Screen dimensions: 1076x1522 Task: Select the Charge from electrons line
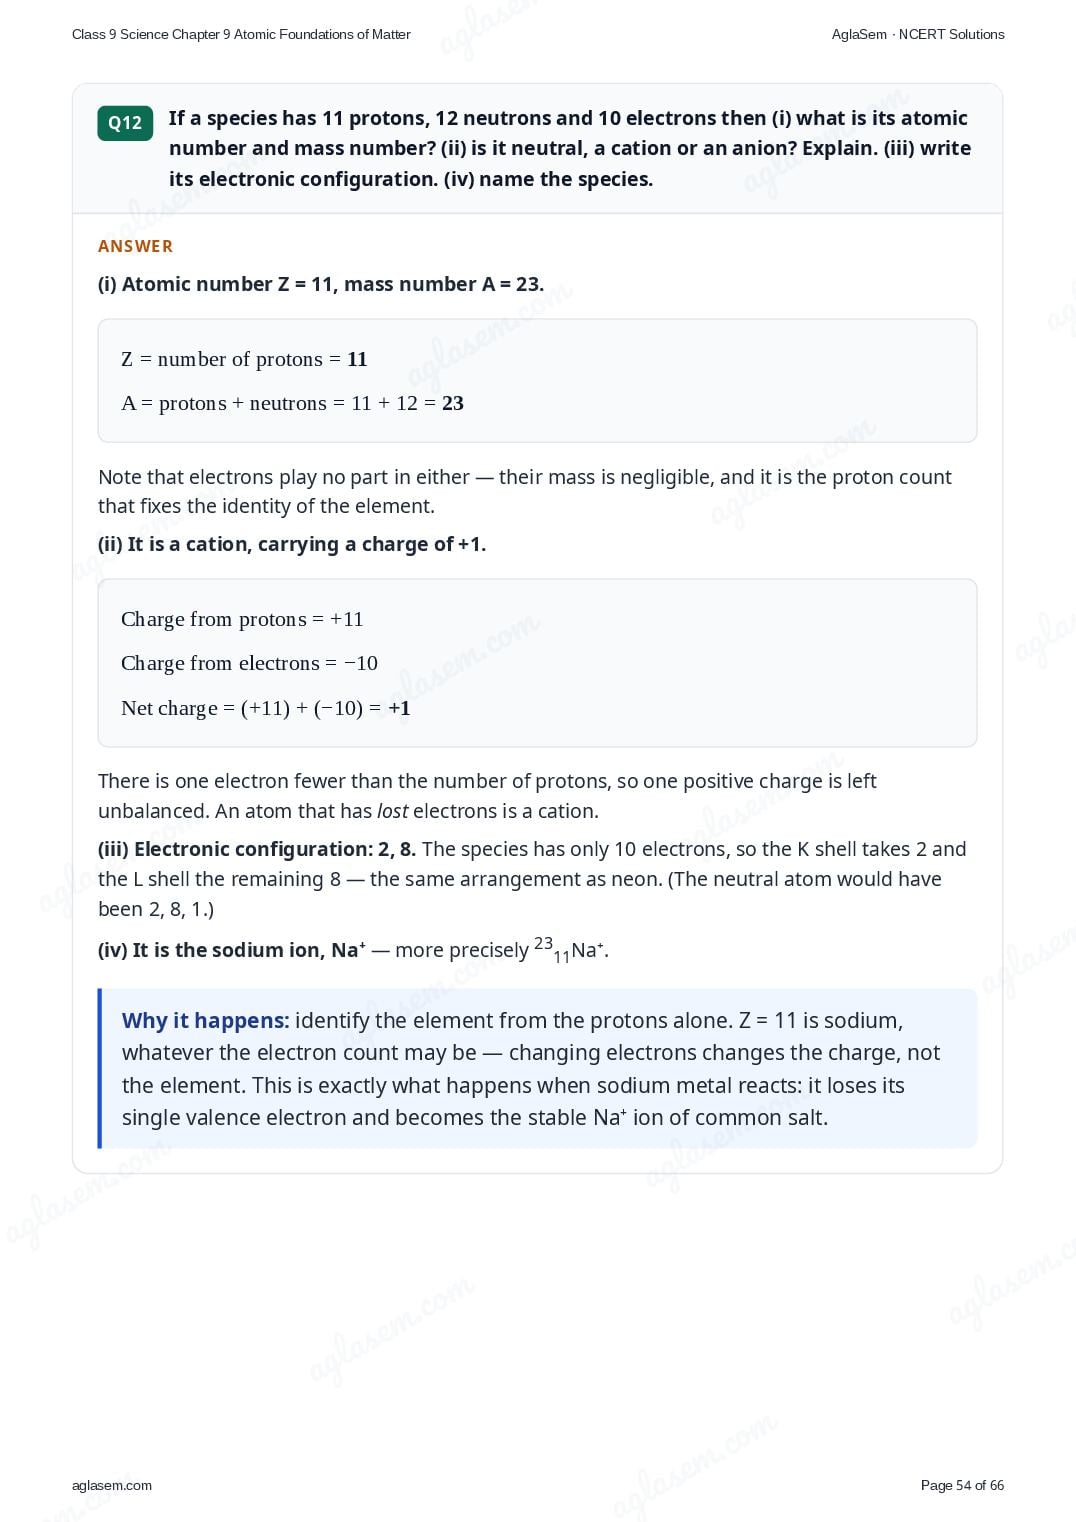point(249,663)
